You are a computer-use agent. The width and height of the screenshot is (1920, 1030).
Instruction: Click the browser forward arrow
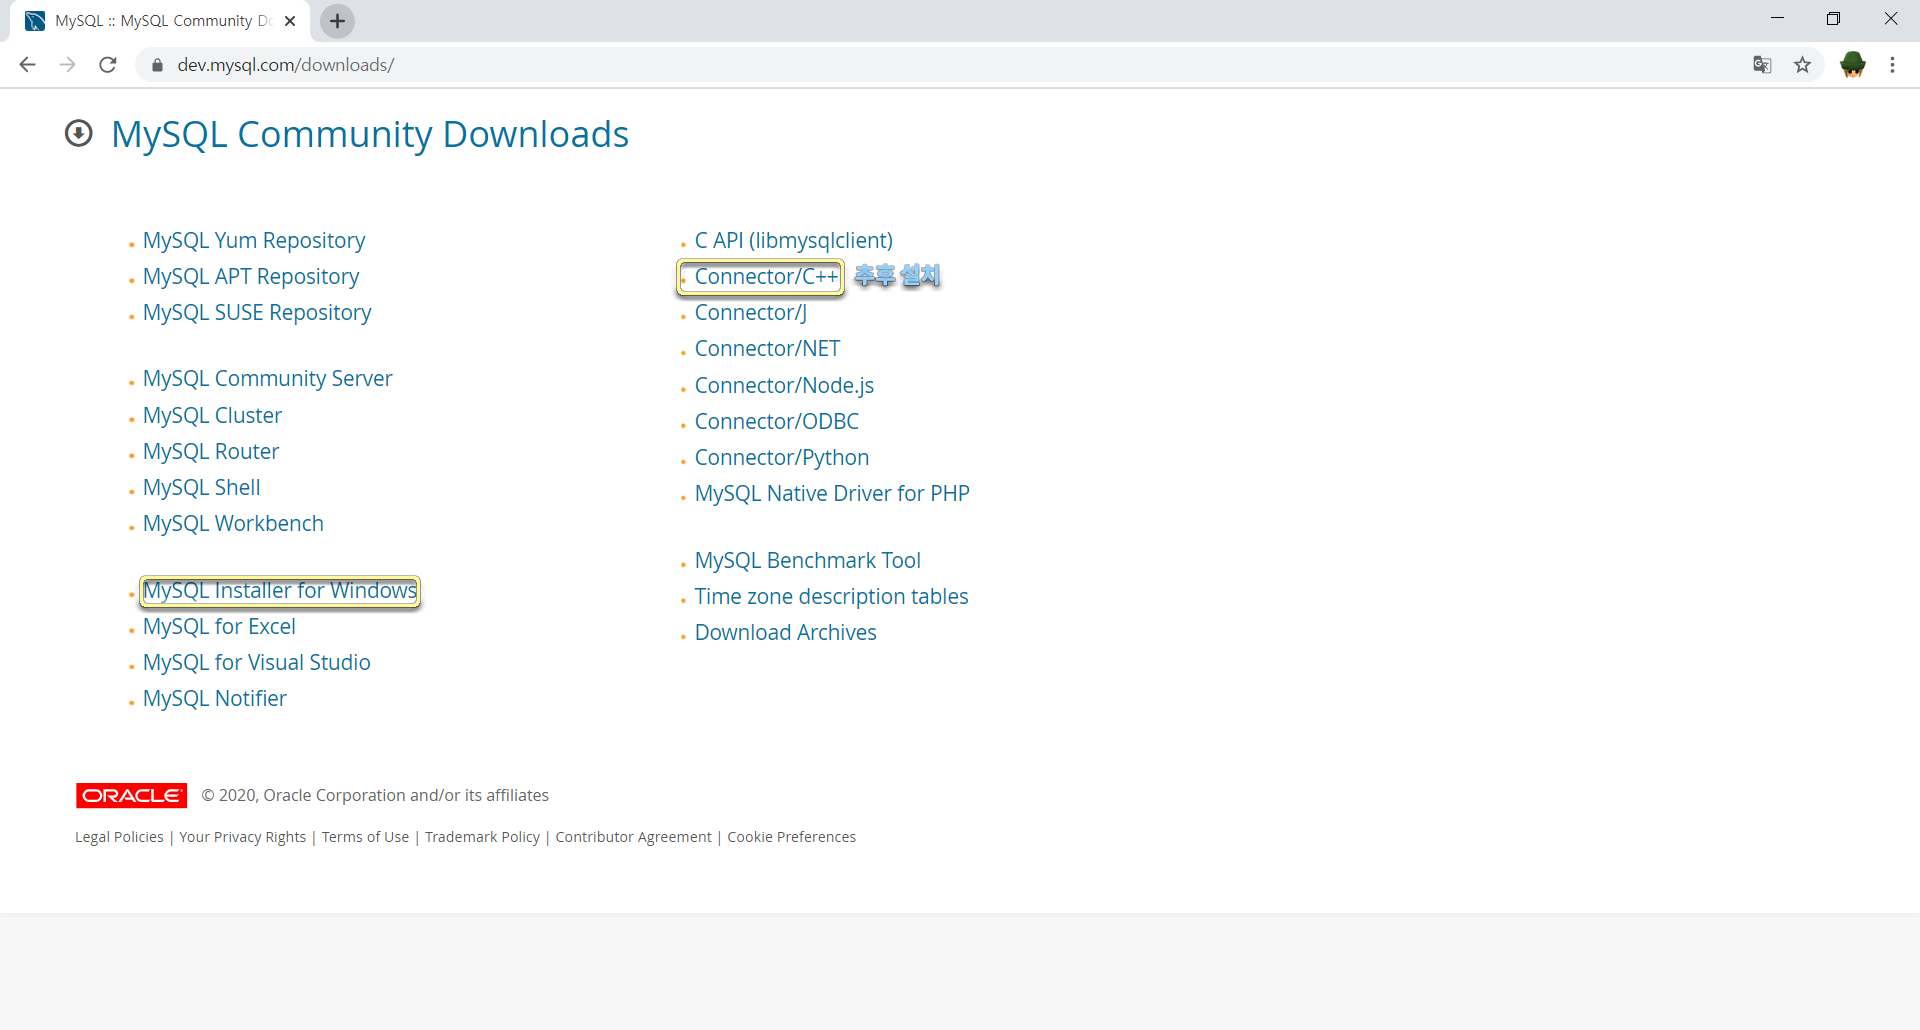[67, 65]
